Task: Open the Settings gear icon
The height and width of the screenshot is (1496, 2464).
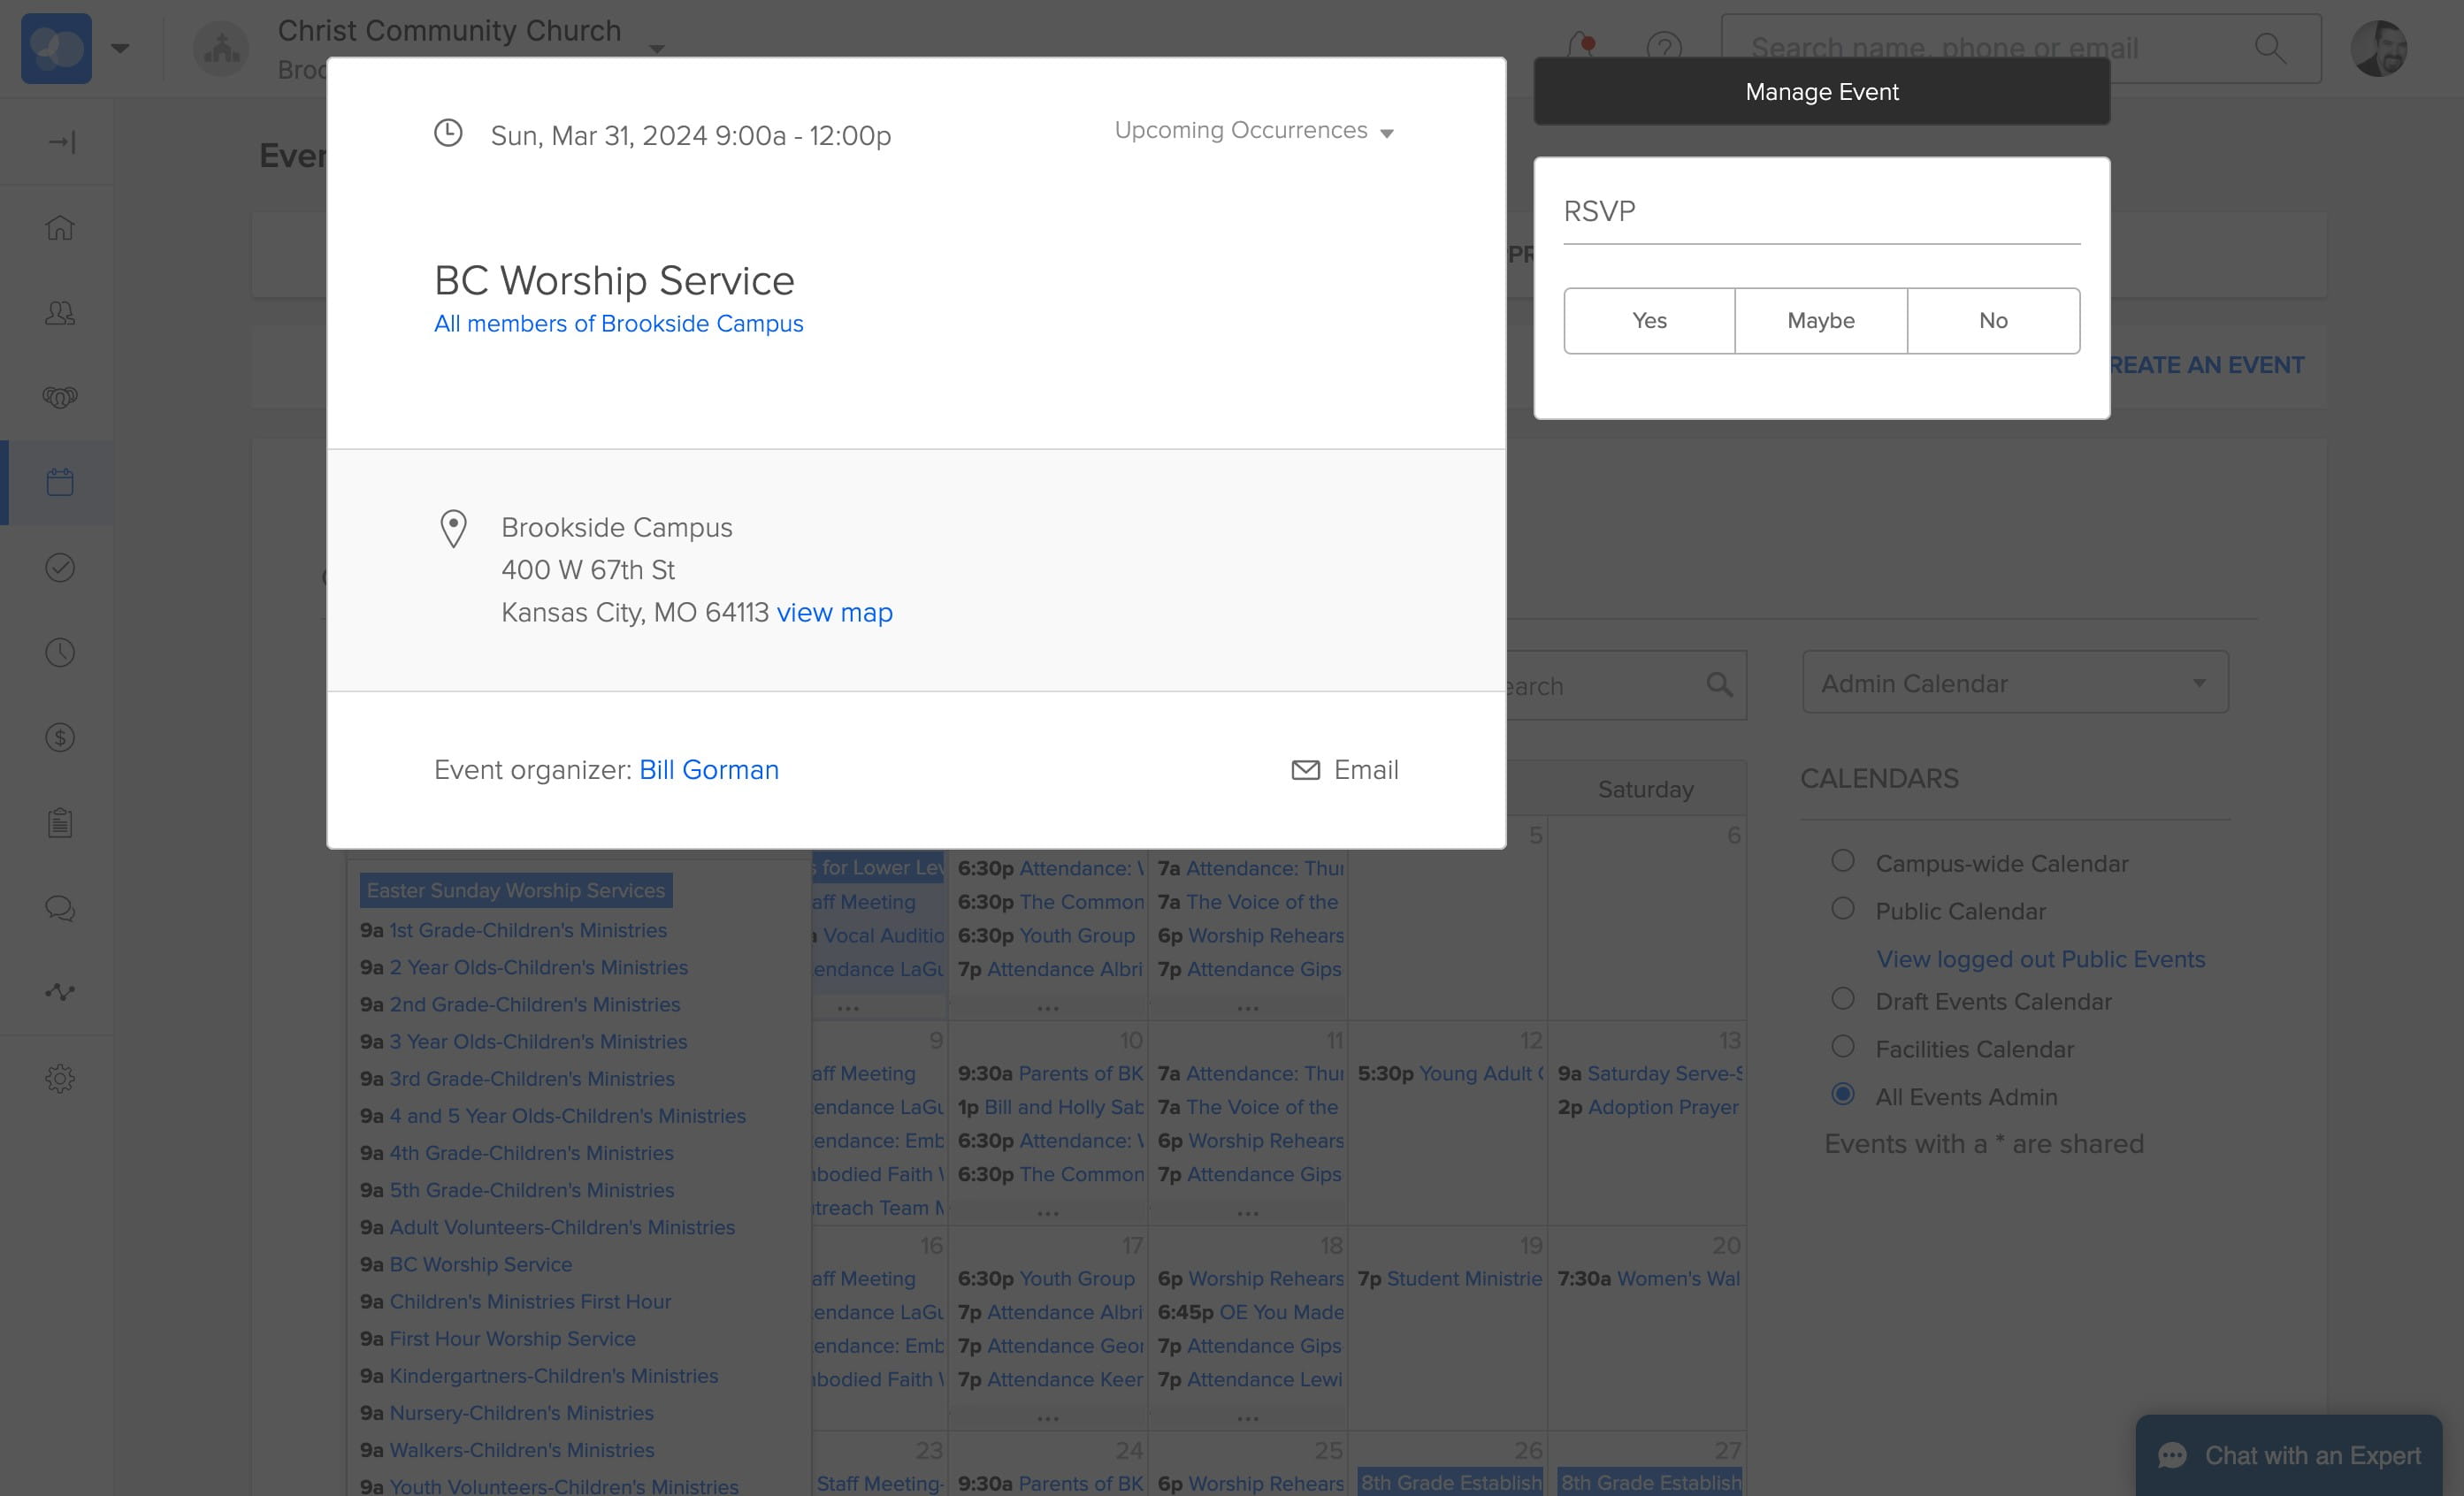Action: click(60, 1078)
